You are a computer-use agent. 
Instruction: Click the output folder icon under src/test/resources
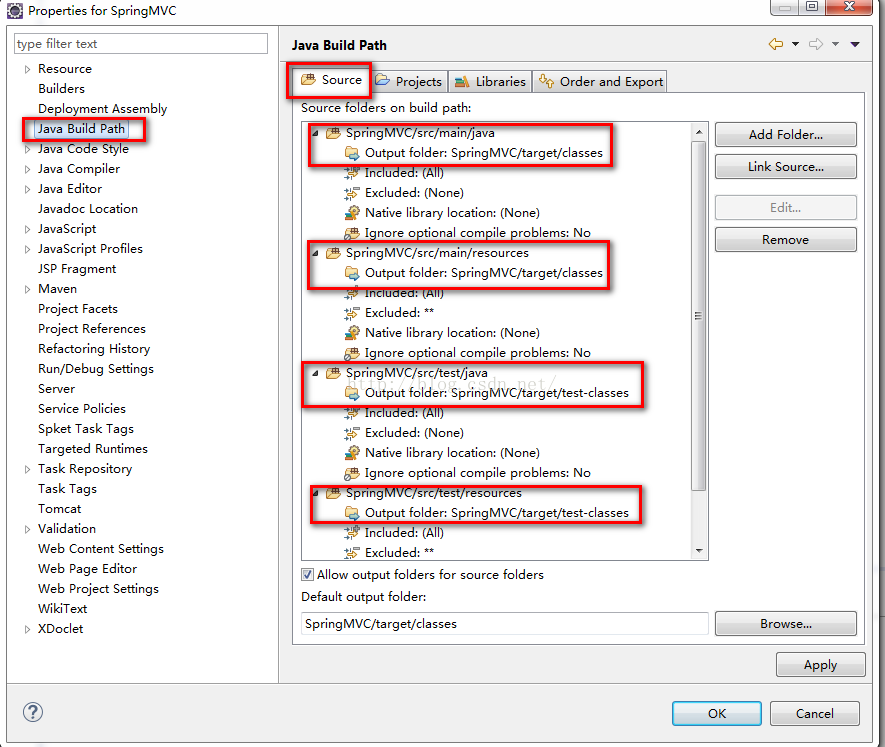(x=352, y=513)
